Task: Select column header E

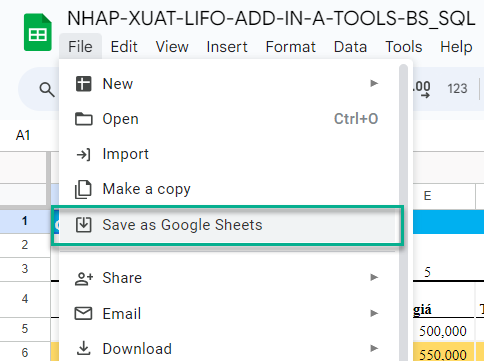Action: [444, 196]
